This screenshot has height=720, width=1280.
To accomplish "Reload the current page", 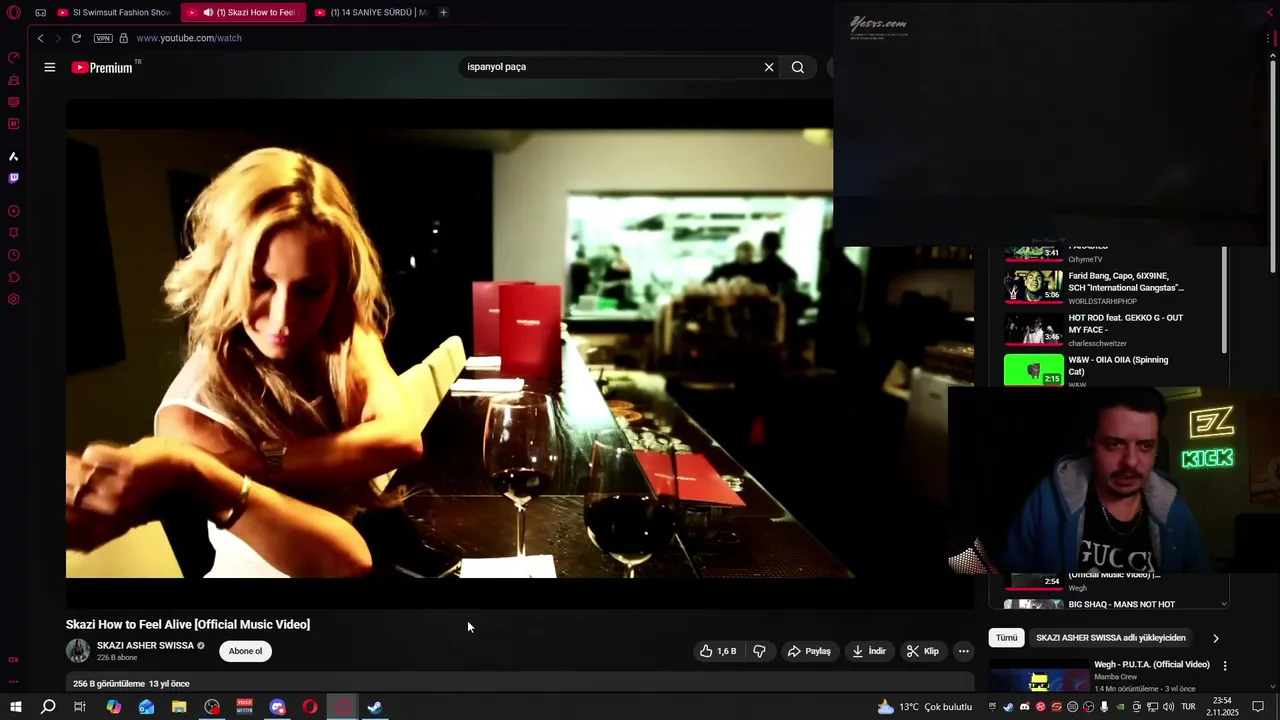I will coord(76,38).
